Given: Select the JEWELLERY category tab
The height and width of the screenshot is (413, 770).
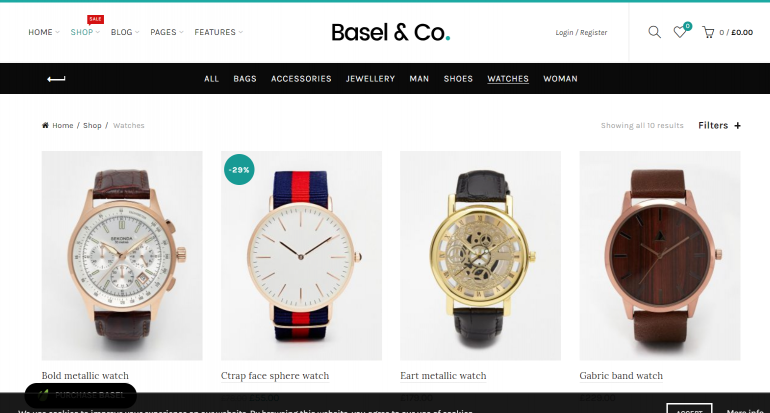Looking at the screenshot, I should pyautogui.click(x=370, y=79).
